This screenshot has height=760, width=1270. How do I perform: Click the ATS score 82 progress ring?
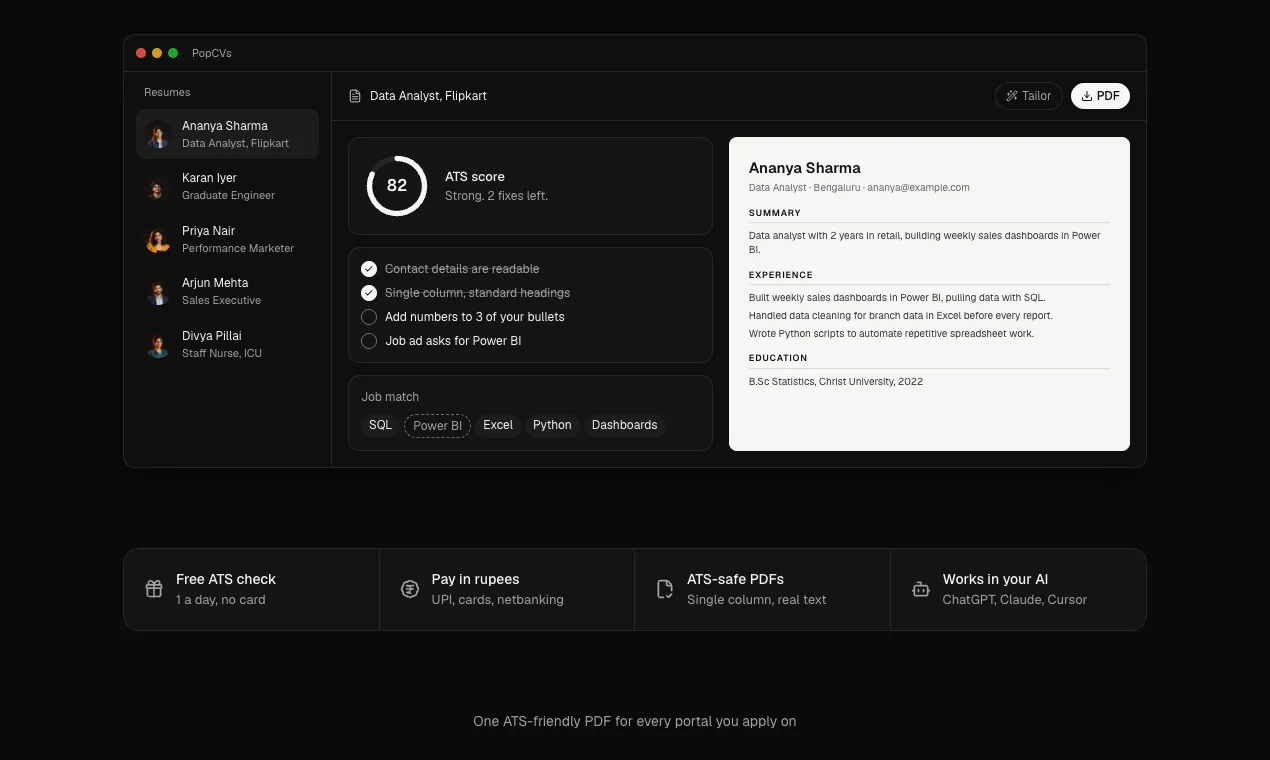click(x=397, y=185)
